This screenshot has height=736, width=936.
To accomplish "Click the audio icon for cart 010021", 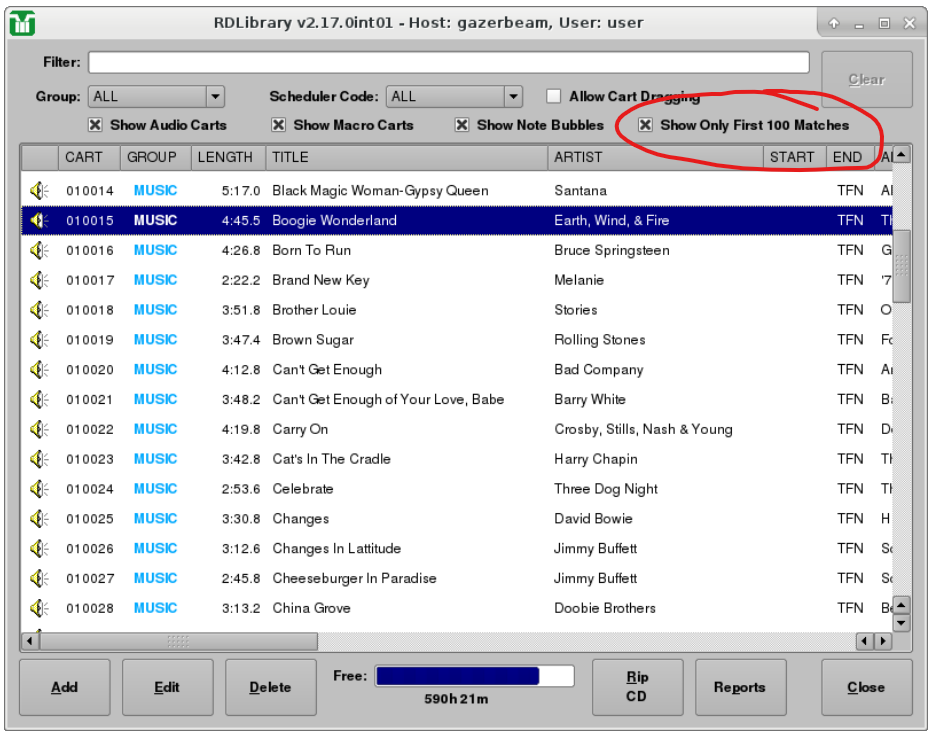I will click(39, 399).
